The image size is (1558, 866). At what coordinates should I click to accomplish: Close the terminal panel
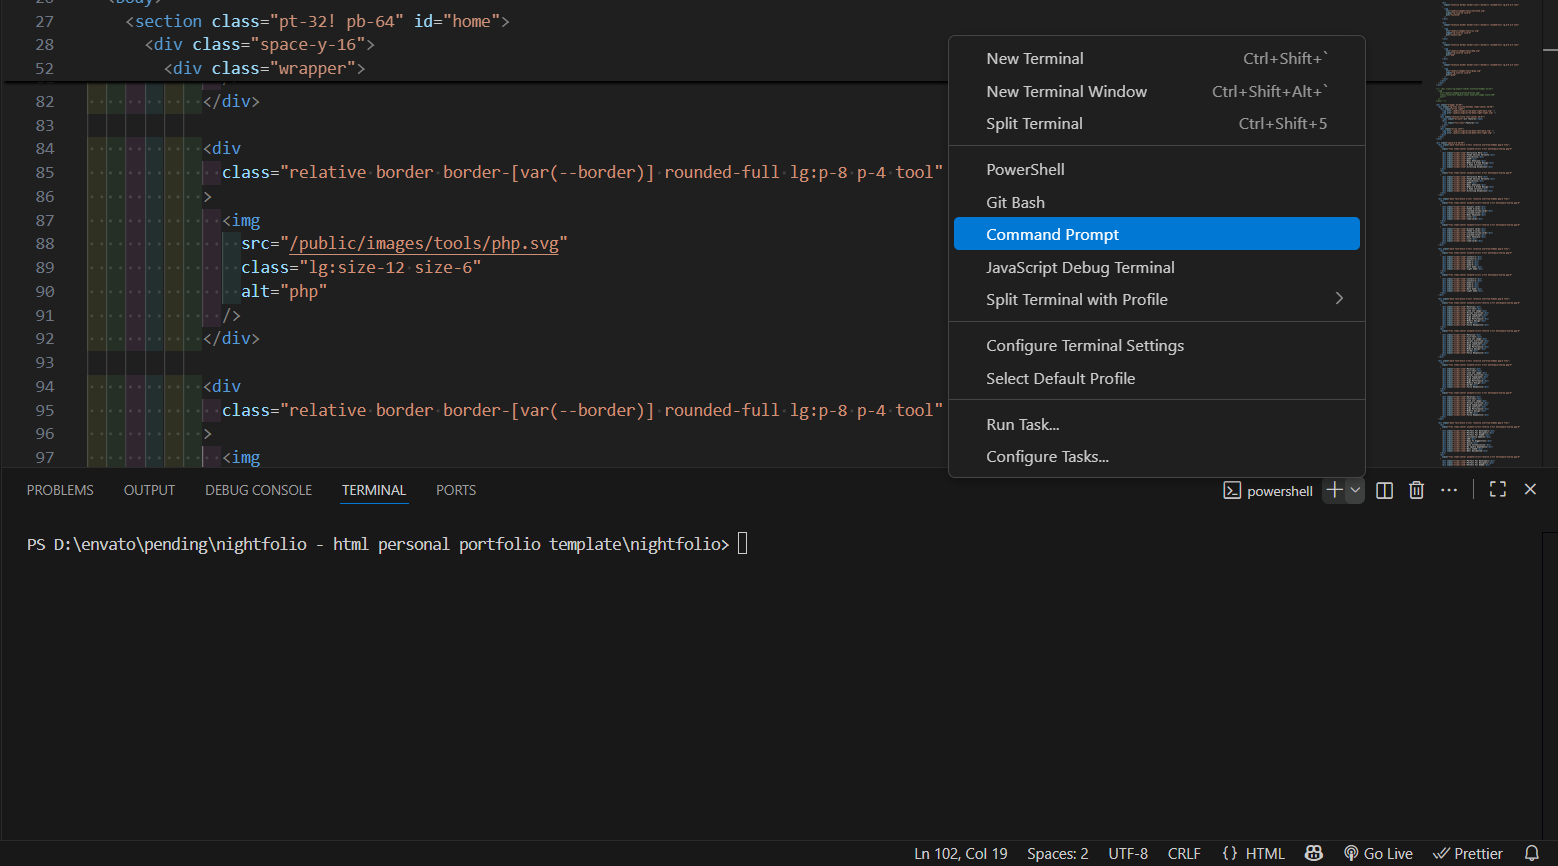coord(1530,490)
